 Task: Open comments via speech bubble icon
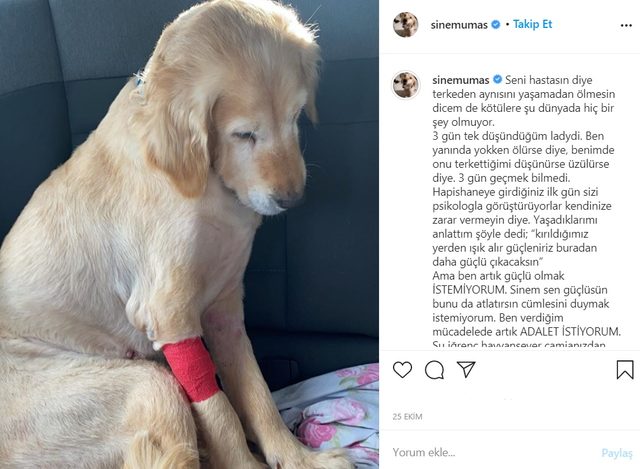(x=434, y=370)
